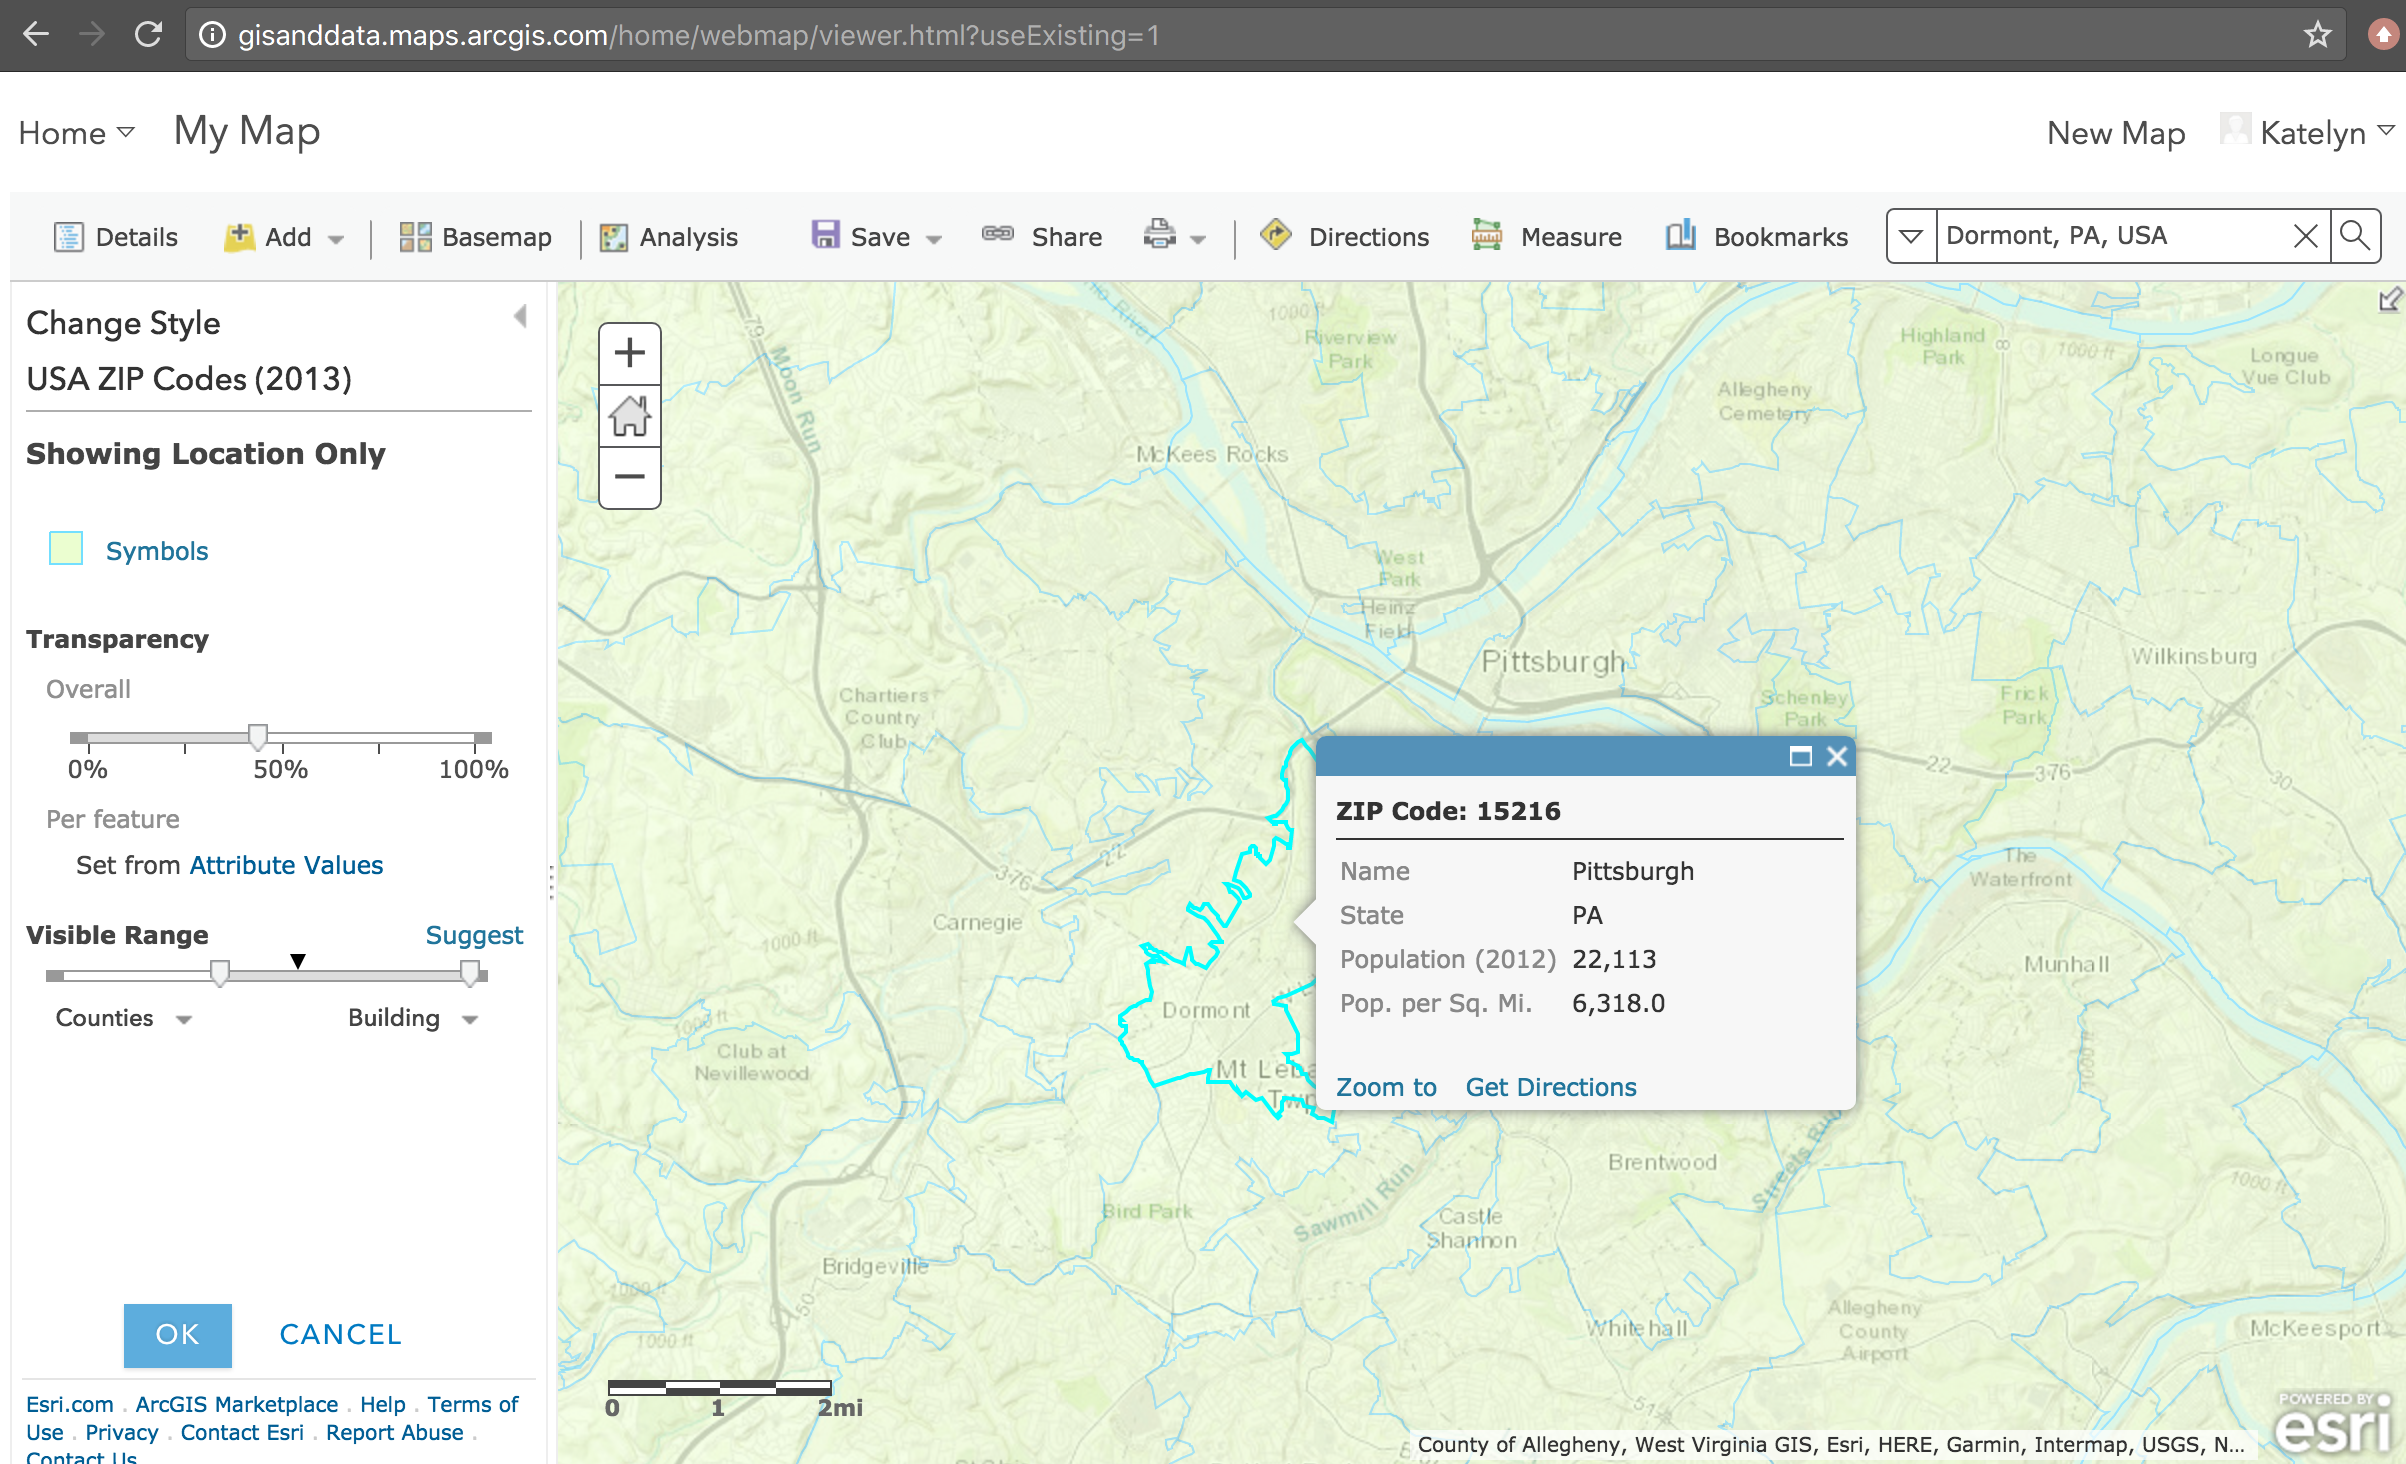Open the Report Abuse link

pyautogui.click(x=395, y=1432)
